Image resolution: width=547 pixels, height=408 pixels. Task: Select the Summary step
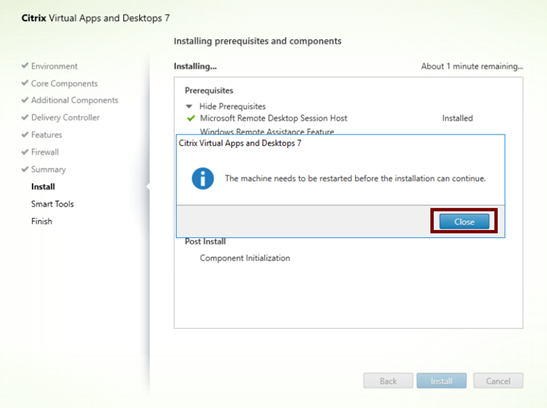tap(48, 169)
